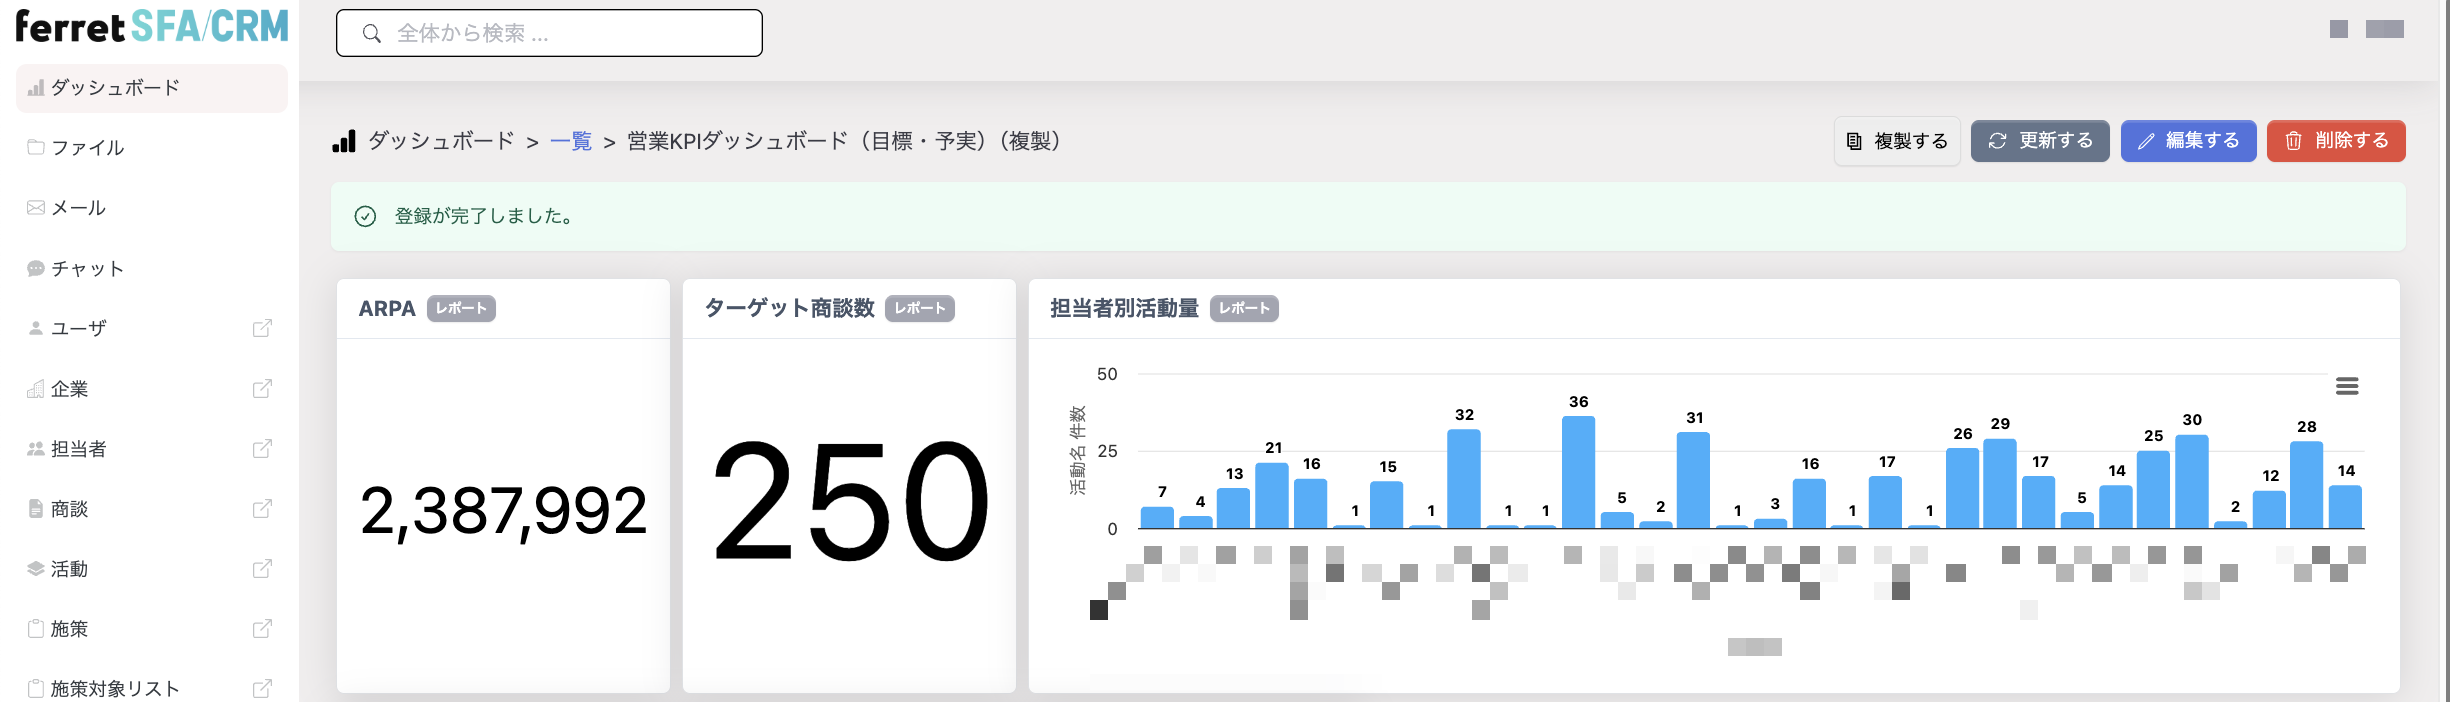This screenshot has height=702, width=2450.
Task: Click the レポート badge next to ARPA
Action: coord(461,309)
